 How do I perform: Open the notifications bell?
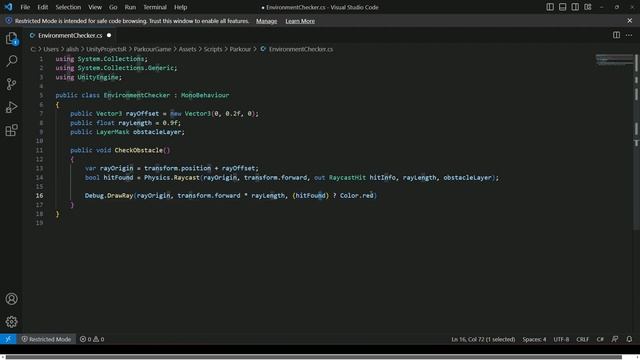pyautogui.click(x=629, y=339)
